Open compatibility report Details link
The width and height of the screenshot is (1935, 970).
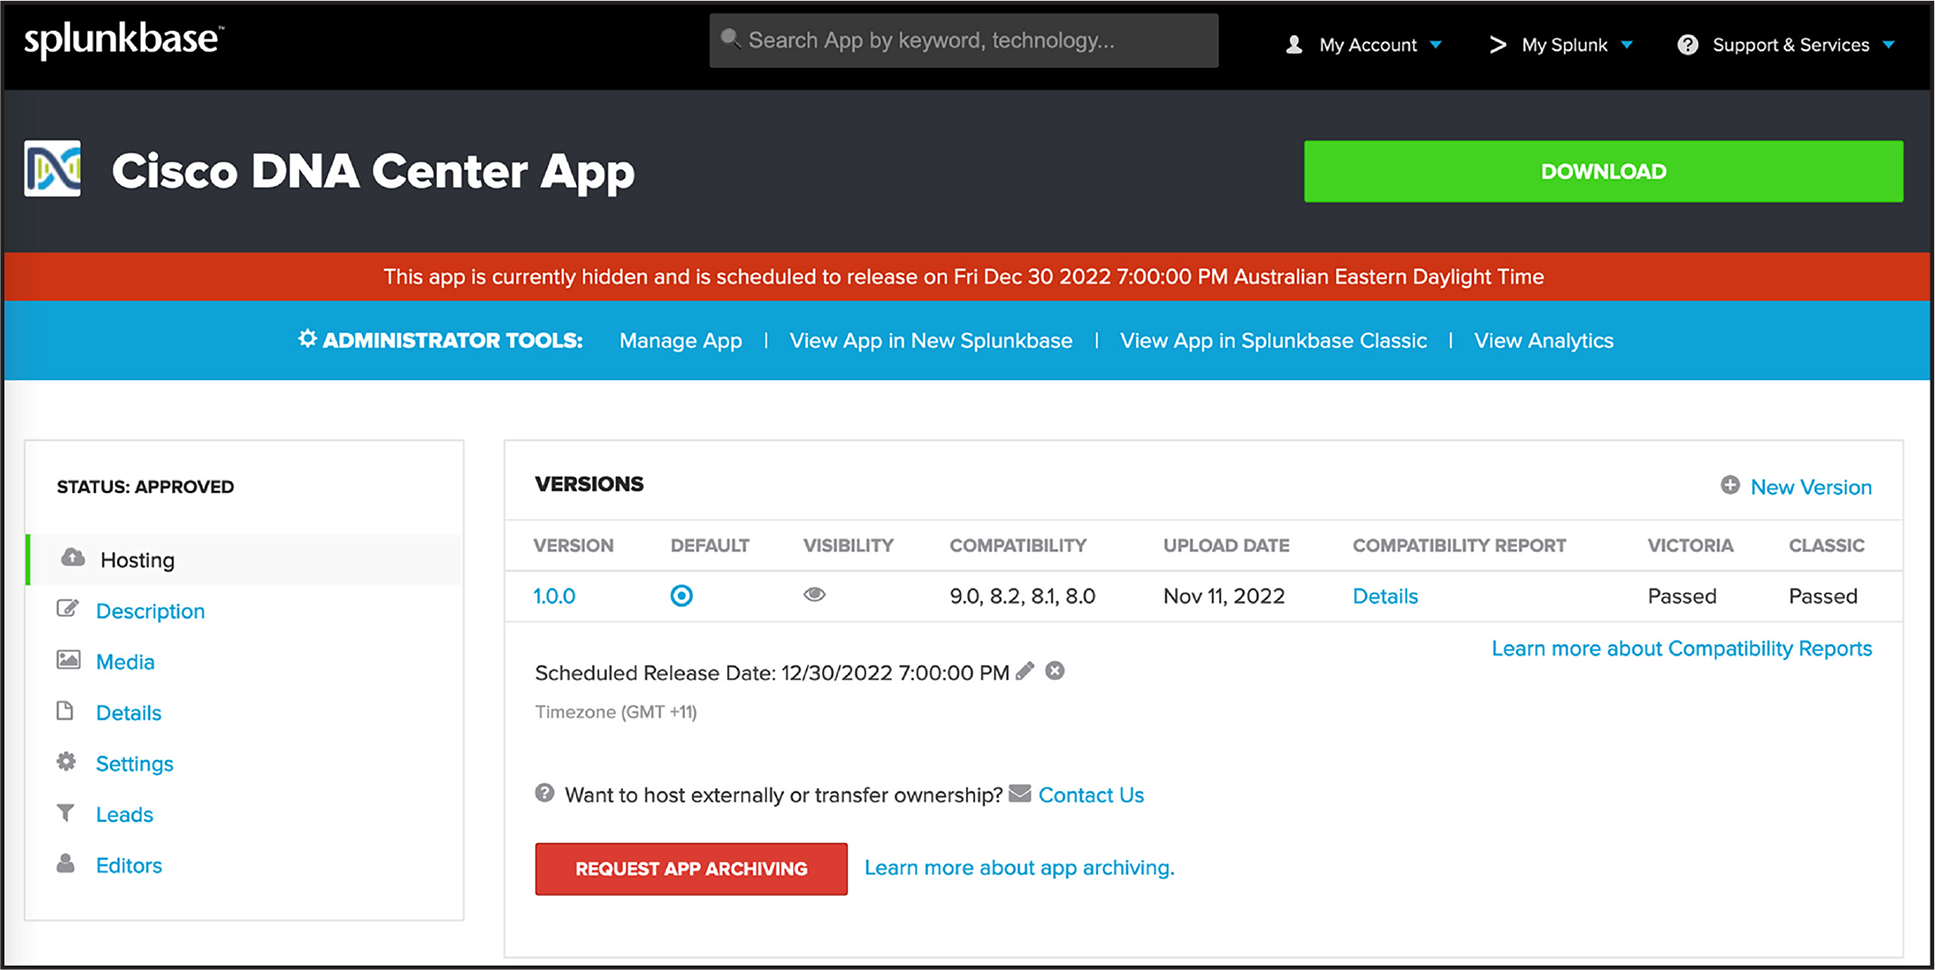click(1385, 596)
